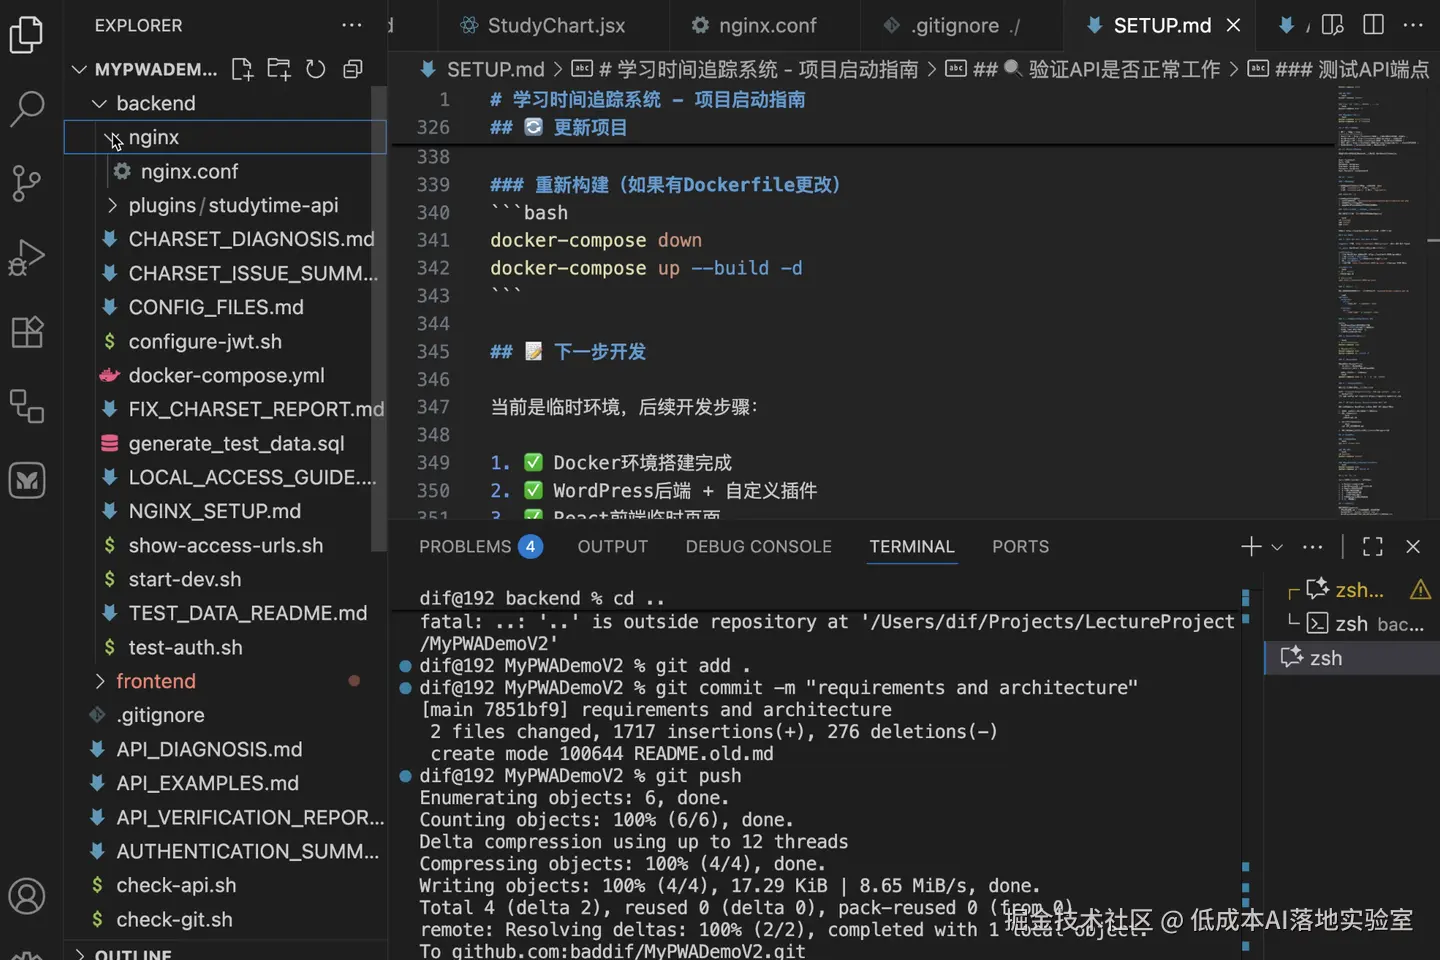Screen dimensions: 1440x960
Task: Create a new folder in explorer
Action: click(279, 69)
